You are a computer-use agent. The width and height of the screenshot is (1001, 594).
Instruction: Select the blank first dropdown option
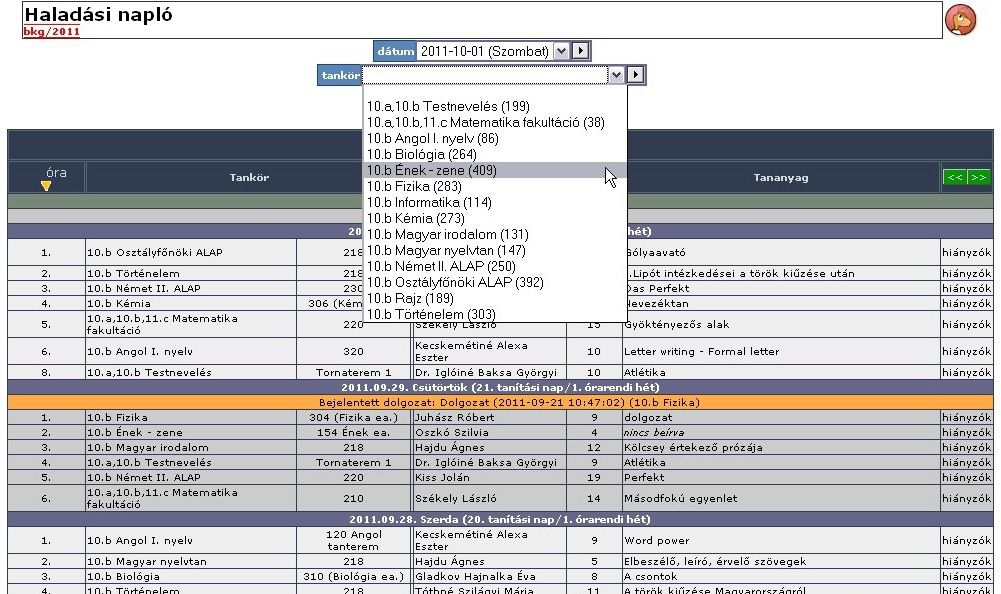click(495, 92)
